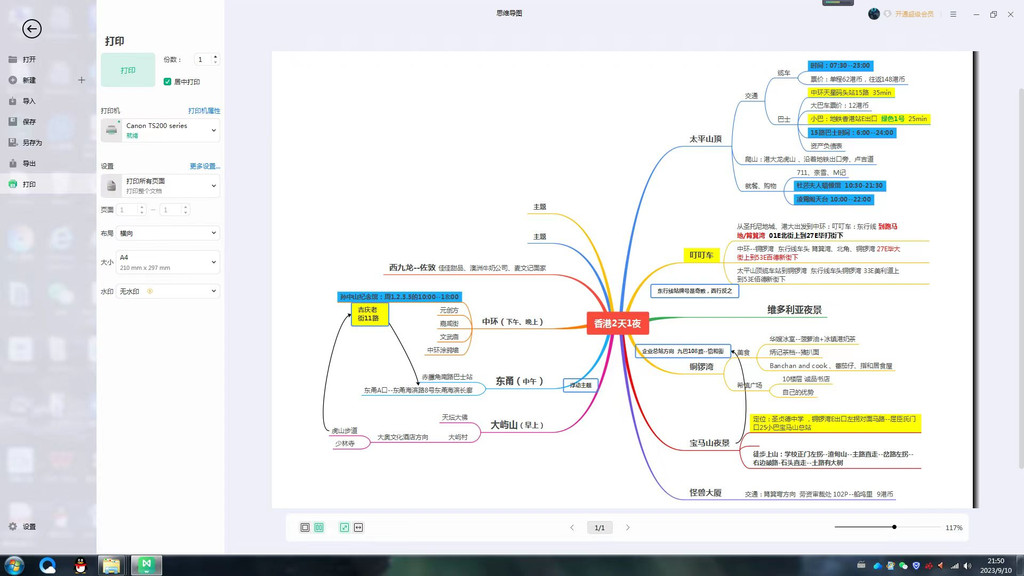
Task: Open the 布局 横向 orientation dropdown
Action: [x=213, y=233]
